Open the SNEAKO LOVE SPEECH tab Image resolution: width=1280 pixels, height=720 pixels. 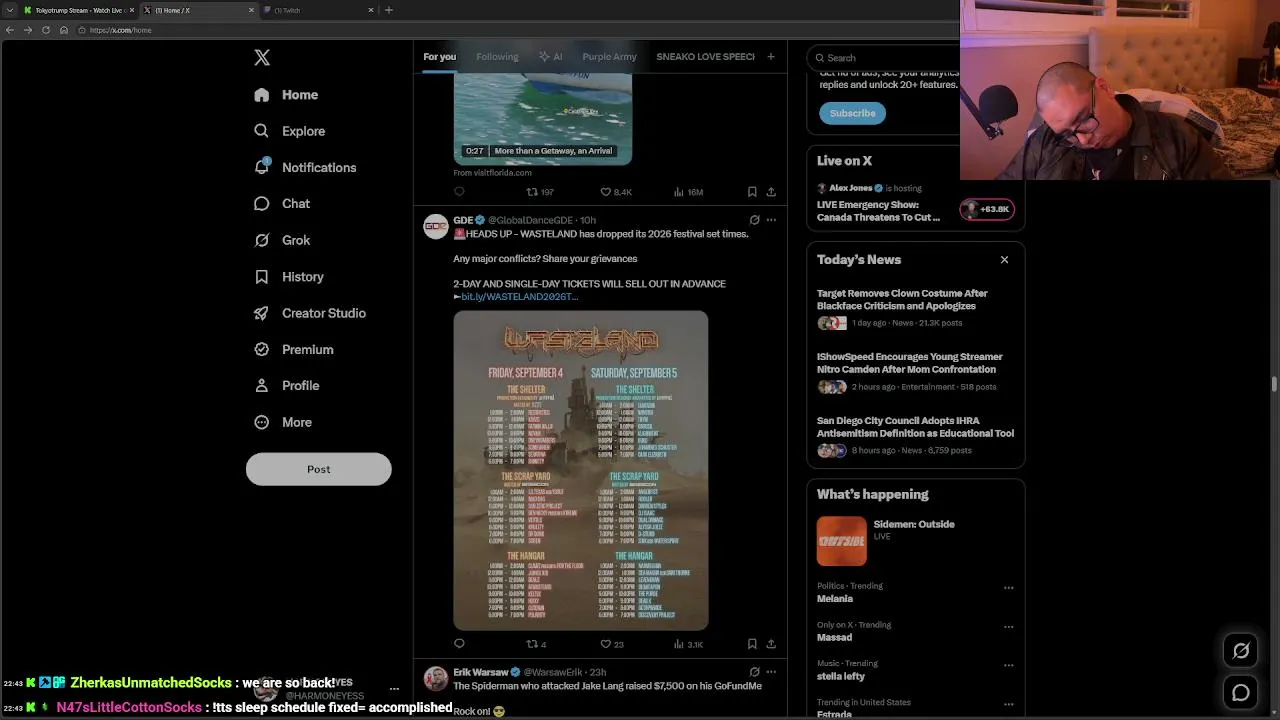tap(705, 57)
